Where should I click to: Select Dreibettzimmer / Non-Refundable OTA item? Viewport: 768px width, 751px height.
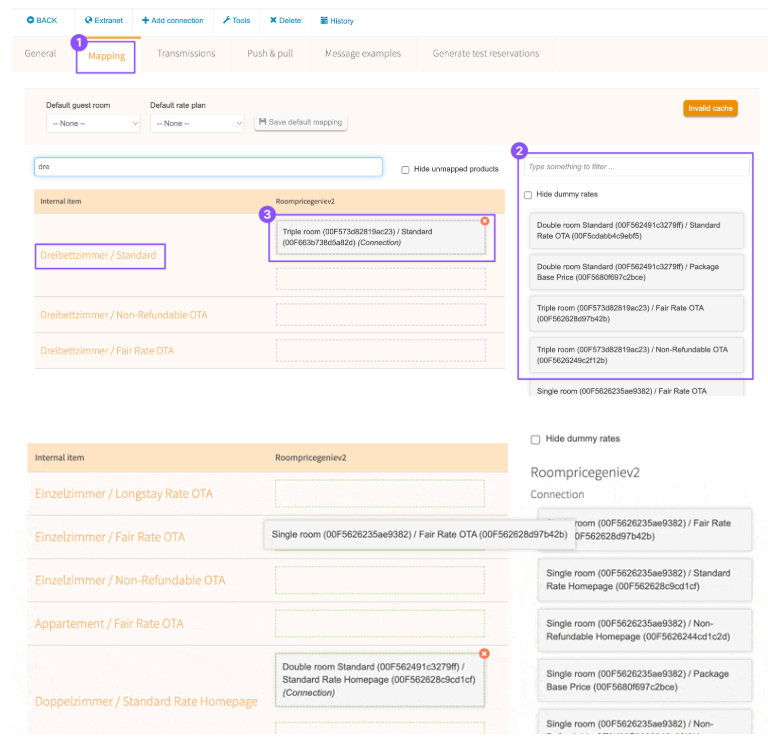(124, 315)
